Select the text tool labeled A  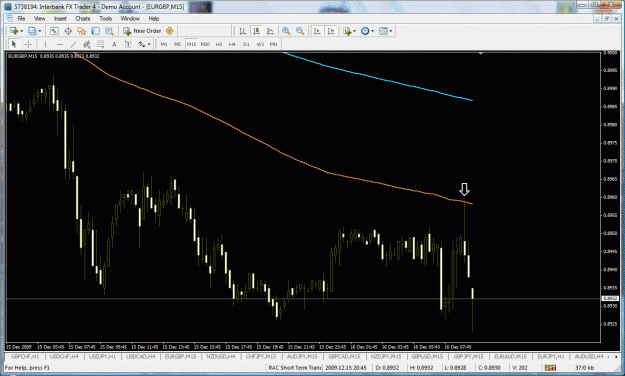pyautogui.click(x=114, y=44)
